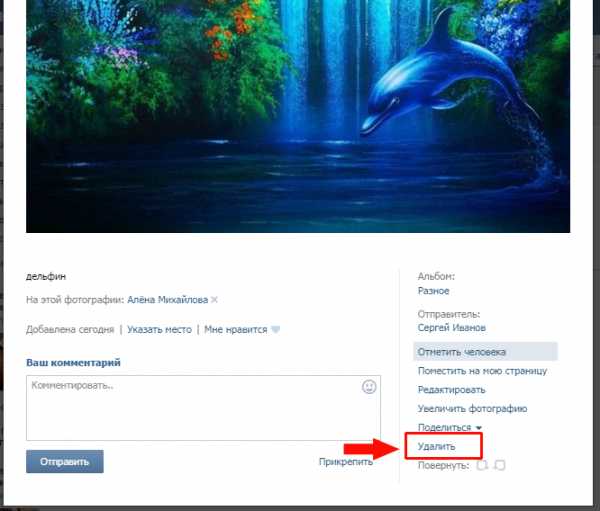The width and height of the screenshot is (600, 511).
Task: Focus the Комментировать comment text field
Action: [203, 408]
